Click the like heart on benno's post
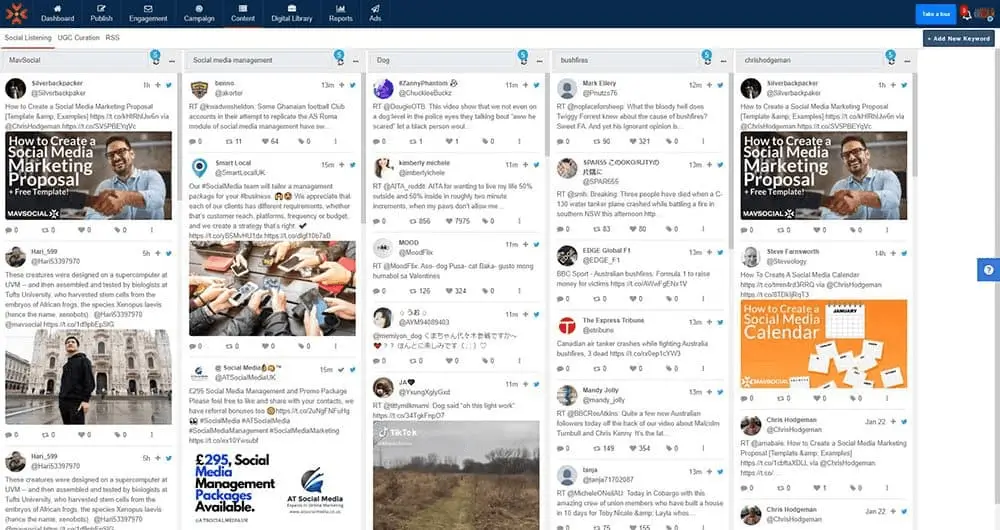 coord(264,141)
